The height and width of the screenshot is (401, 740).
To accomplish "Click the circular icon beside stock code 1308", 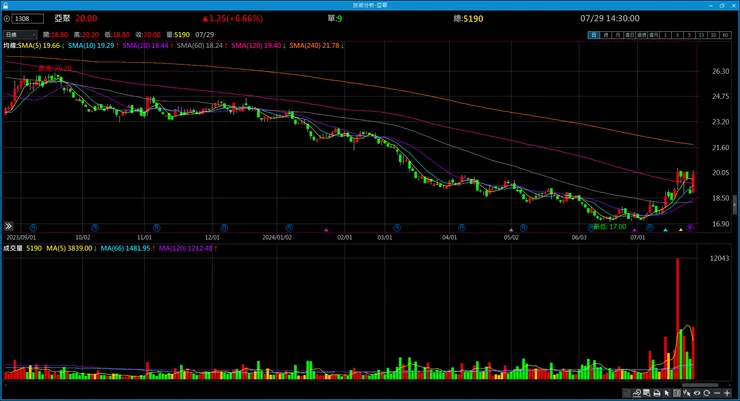I will pos(6,19).
